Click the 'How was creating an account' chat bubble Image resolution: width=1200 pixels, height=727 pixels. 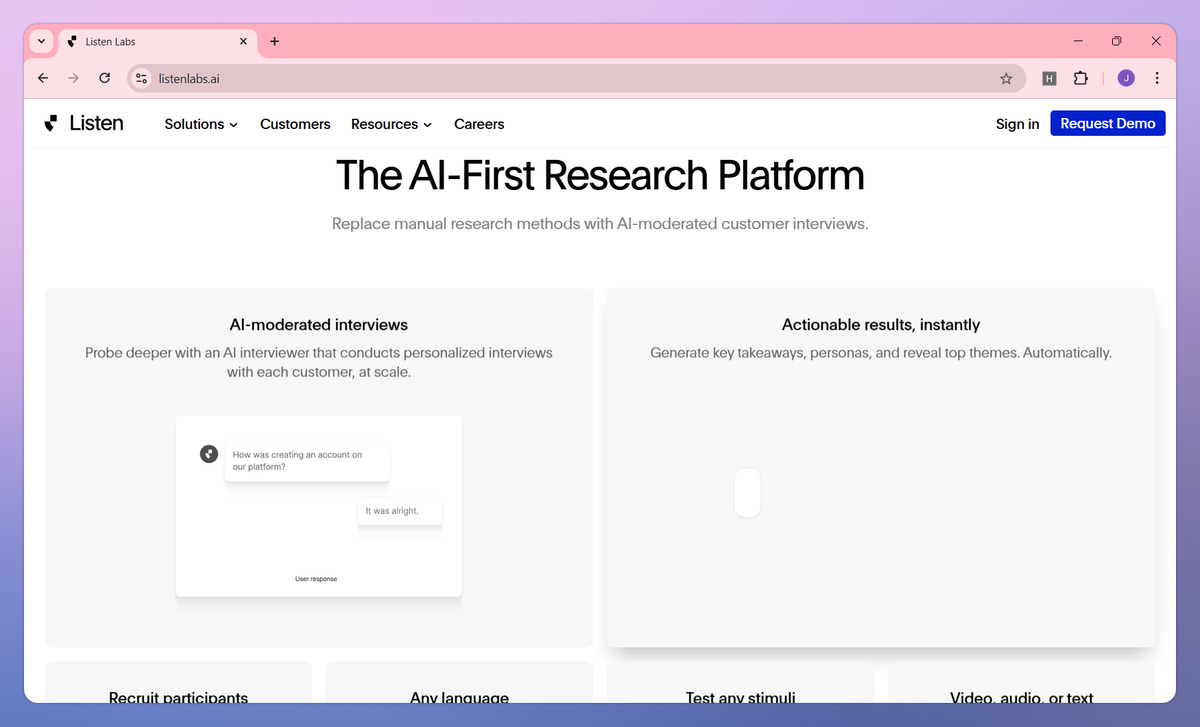coord(307,461)
